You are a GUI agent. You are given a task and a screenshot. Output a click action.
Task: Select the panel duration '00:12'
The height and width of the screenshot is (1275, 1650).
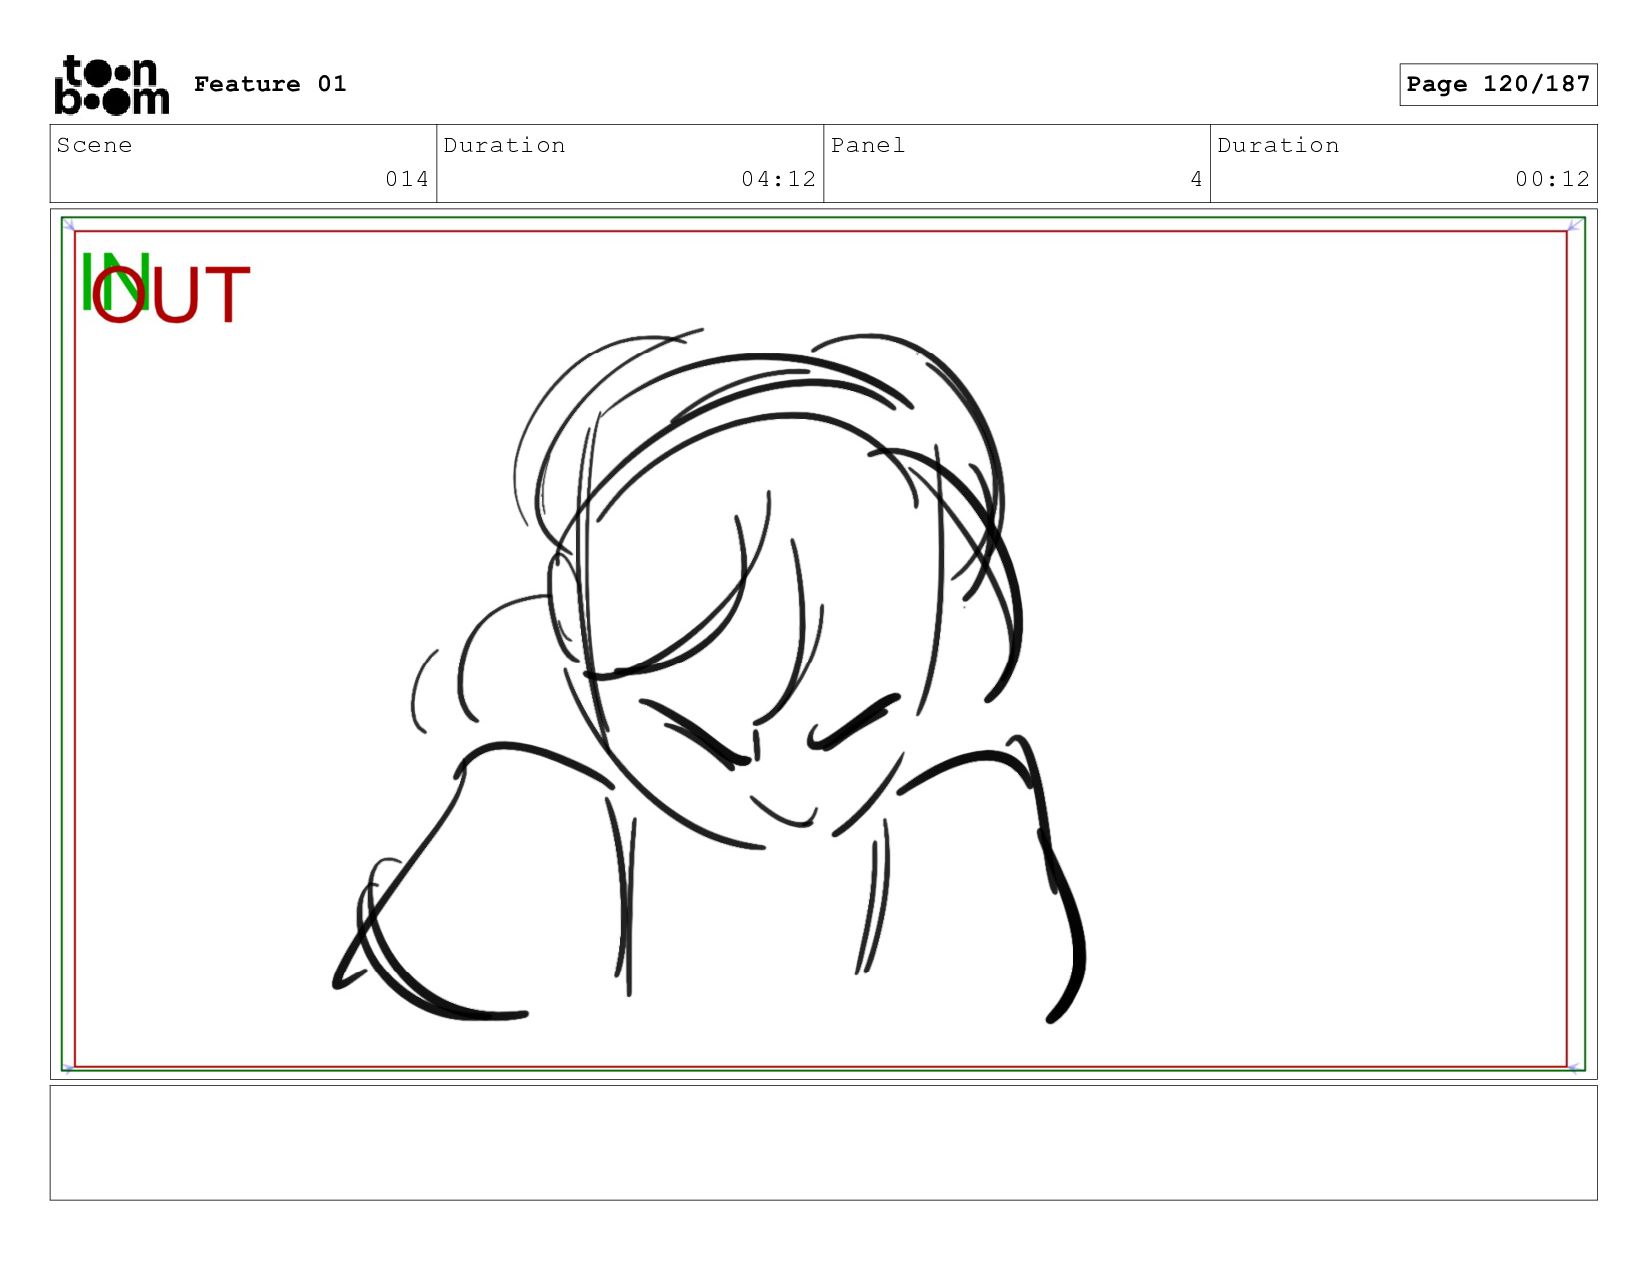(1552, 179)
